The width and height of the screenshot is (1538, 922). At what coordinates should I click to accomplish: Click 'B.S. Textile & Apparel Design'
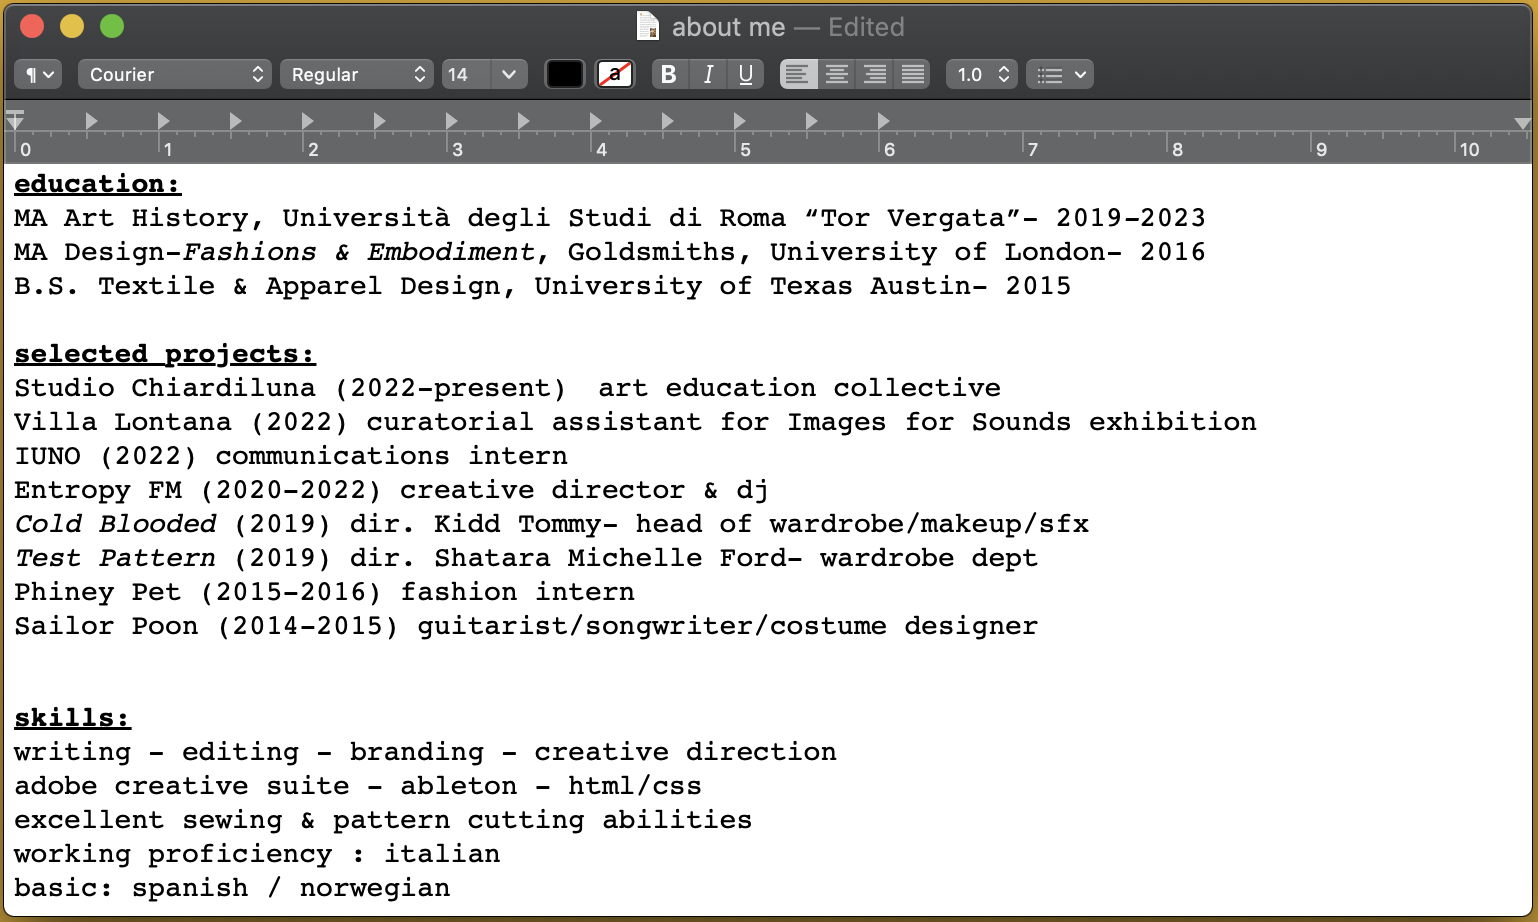click(x=257, y=286)
